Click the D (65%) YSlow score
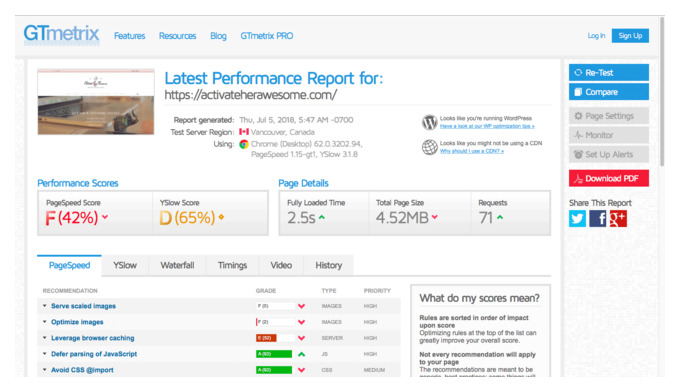 click(x=187, y=218)
